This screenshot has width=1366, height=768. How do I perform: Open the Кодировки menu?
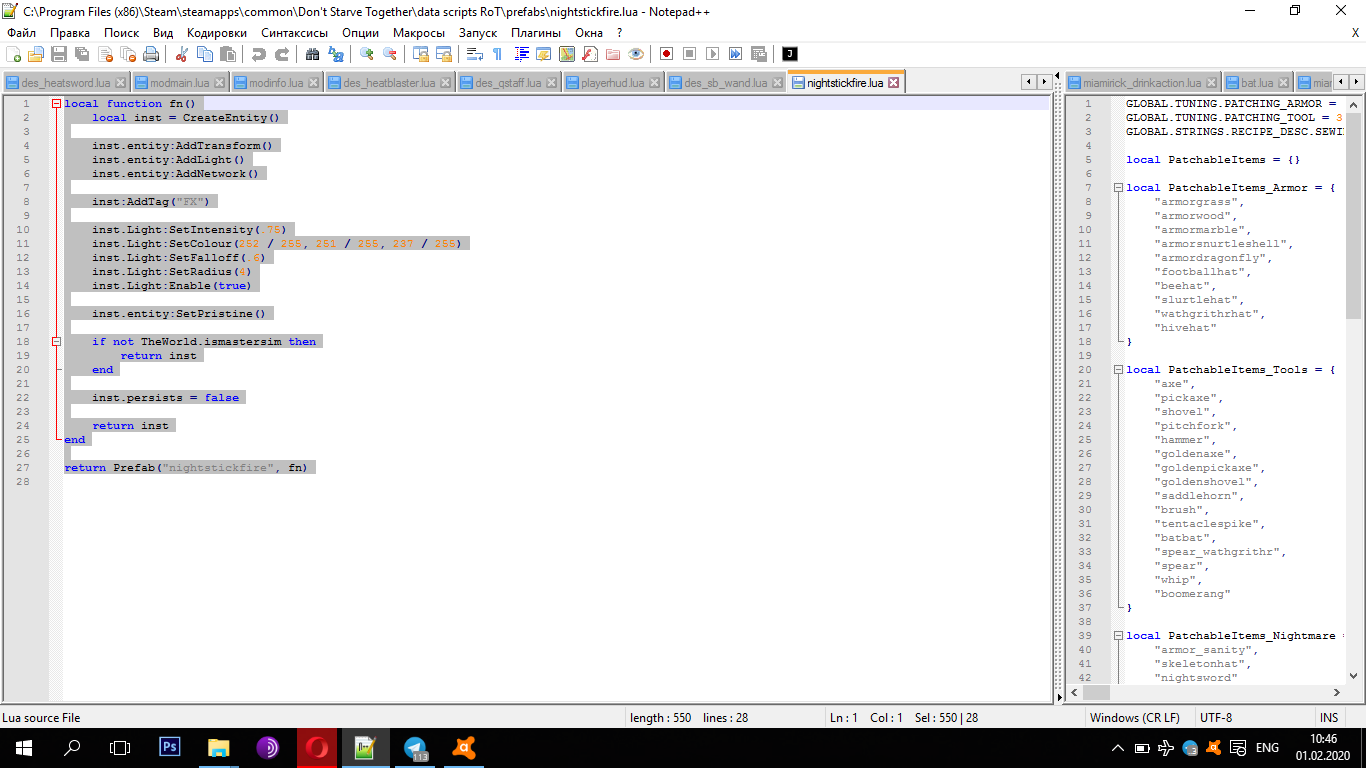[217, 33]
